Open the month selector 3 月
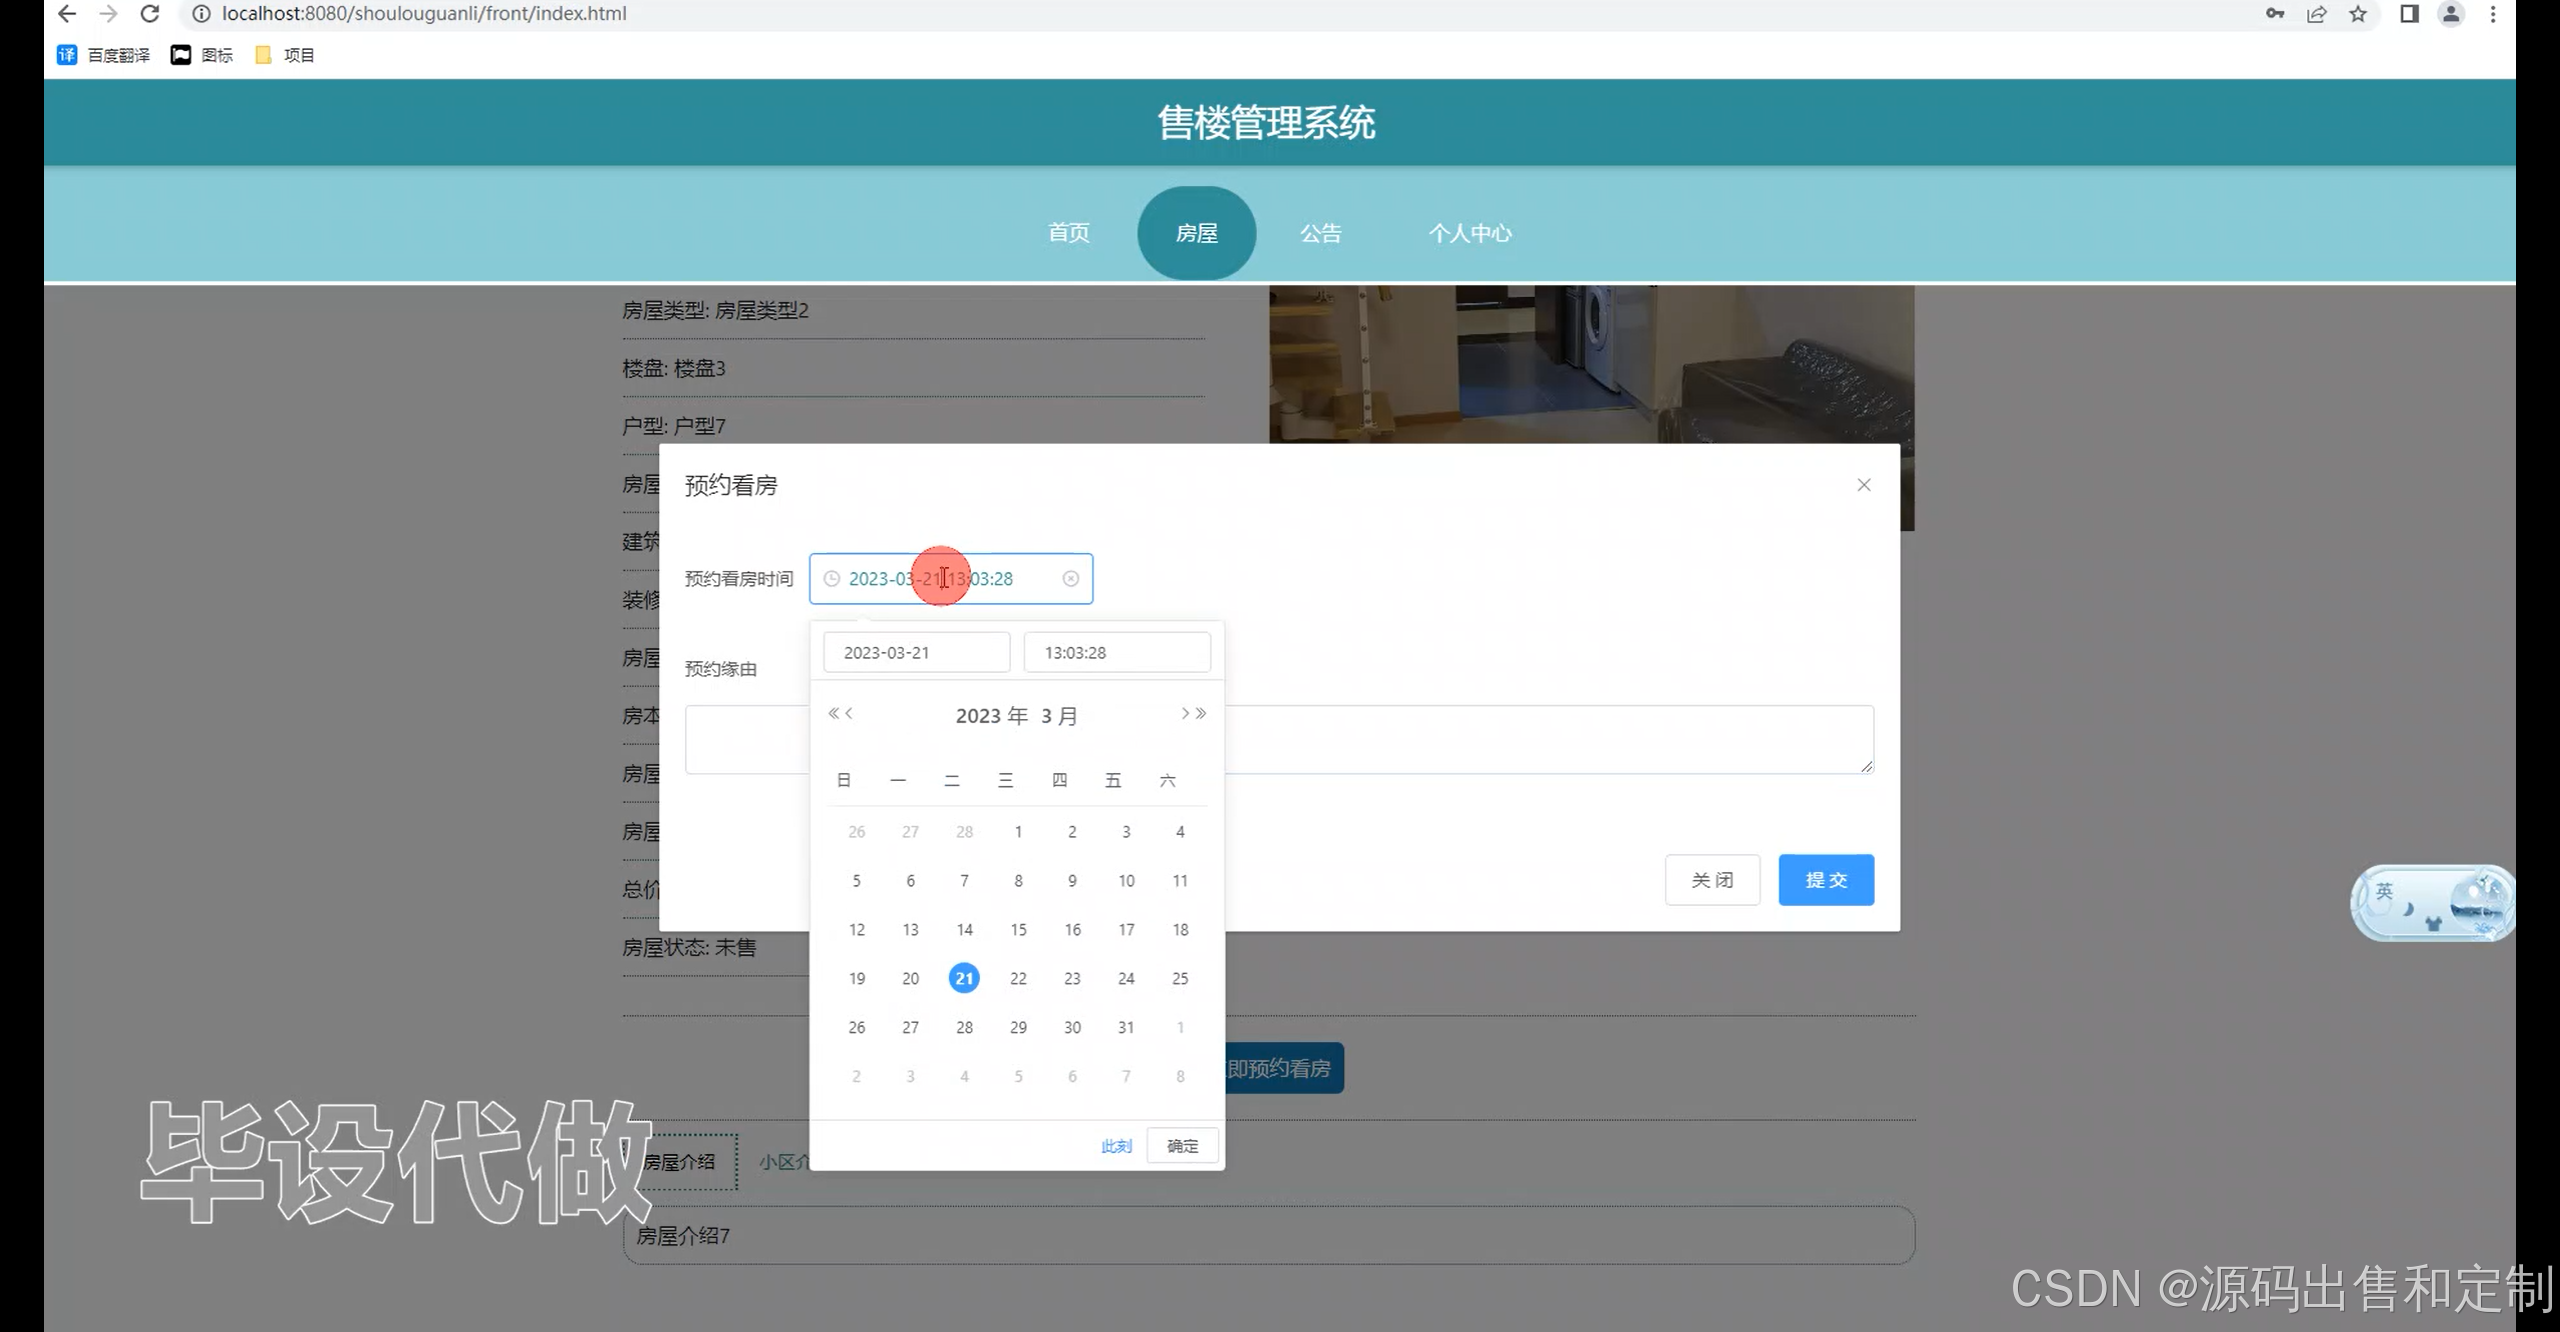 point(1059,716)
